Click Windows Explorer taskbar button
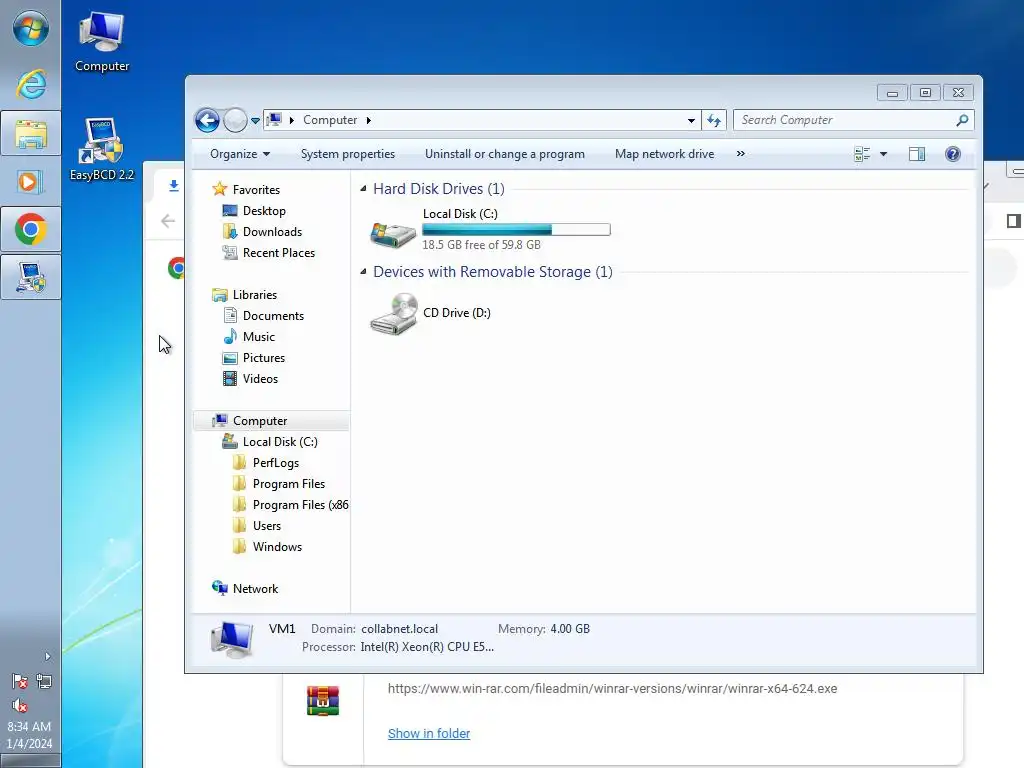Screen dimensions: 1024x768 [31, 134]
